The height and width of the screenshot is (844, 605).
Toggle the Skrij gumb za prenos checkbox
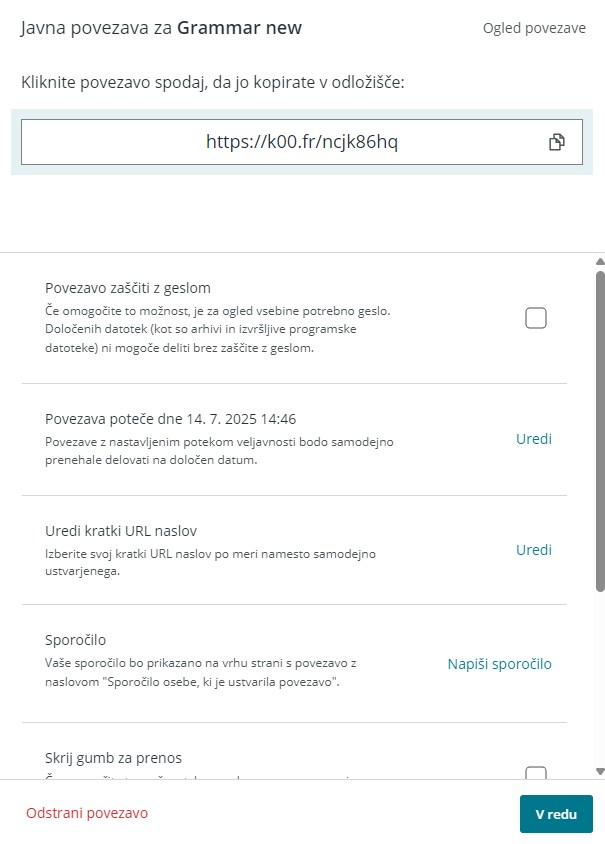click(x=536, y=773)
